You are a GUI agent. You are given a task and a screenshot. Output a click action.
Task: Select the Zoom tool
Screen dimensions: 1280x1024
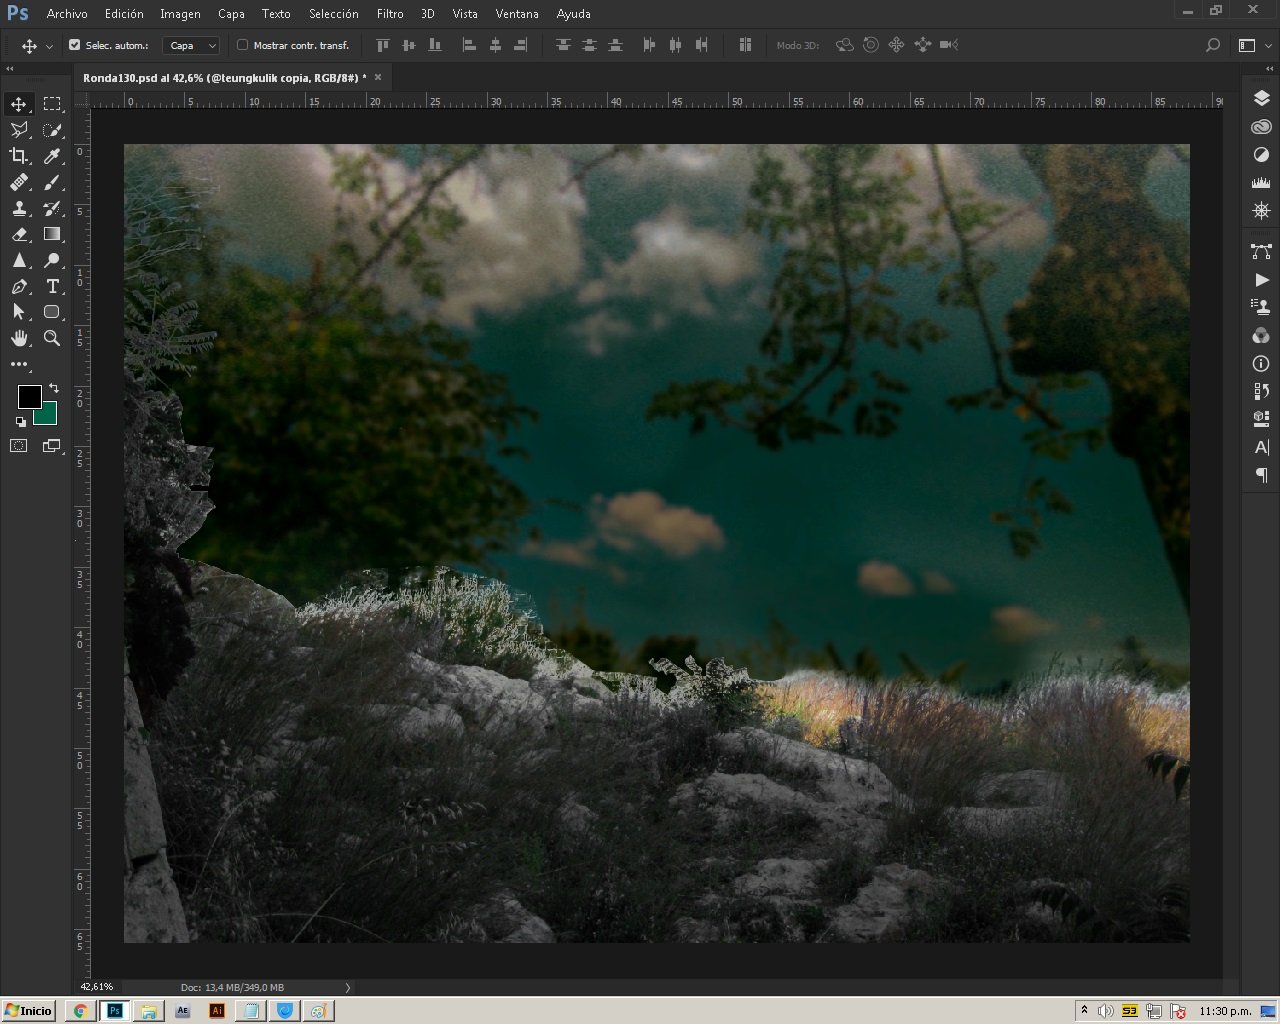click(52, 338)
